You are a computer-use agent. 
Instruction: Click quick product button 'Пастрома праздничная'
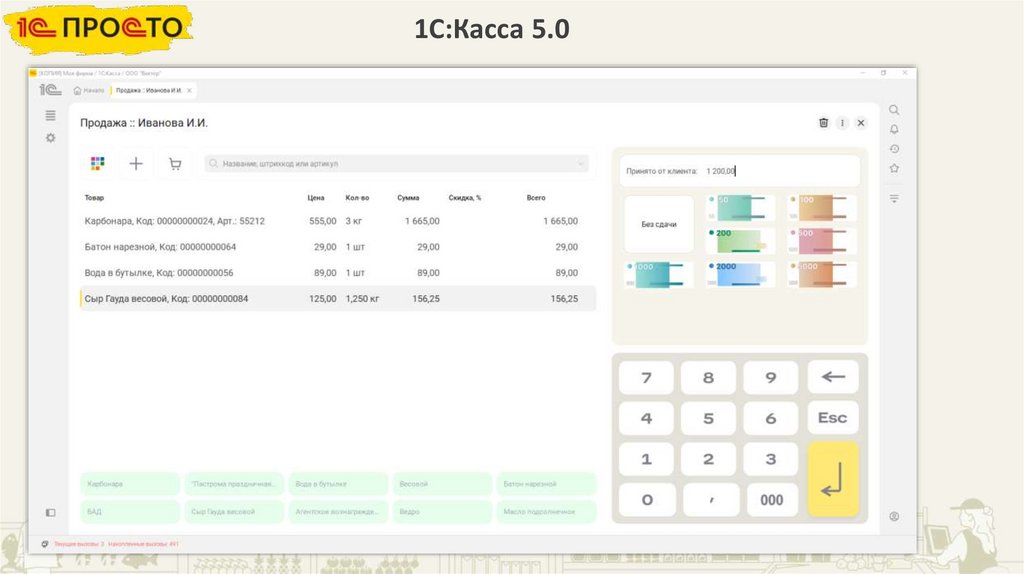[234, 484]
